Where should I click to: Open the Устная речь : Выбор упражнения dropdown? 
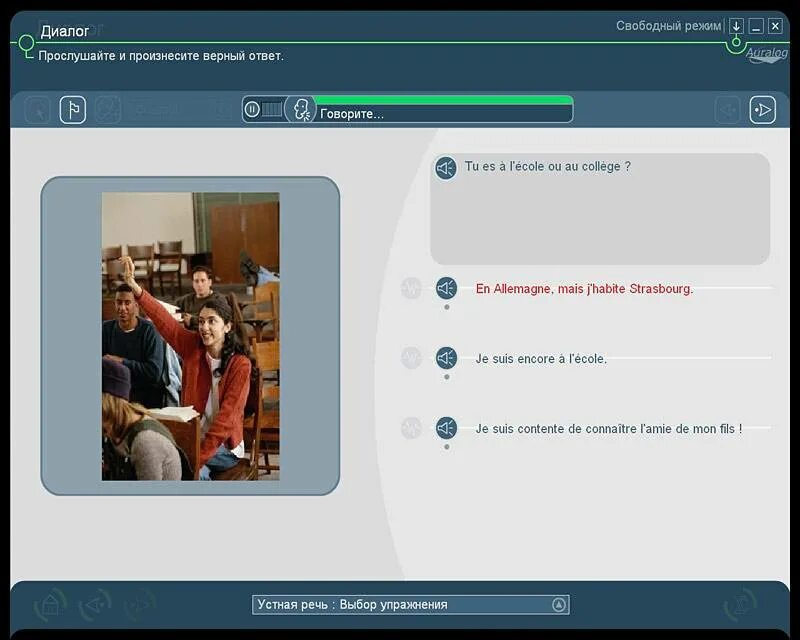[x=411, y=605]
